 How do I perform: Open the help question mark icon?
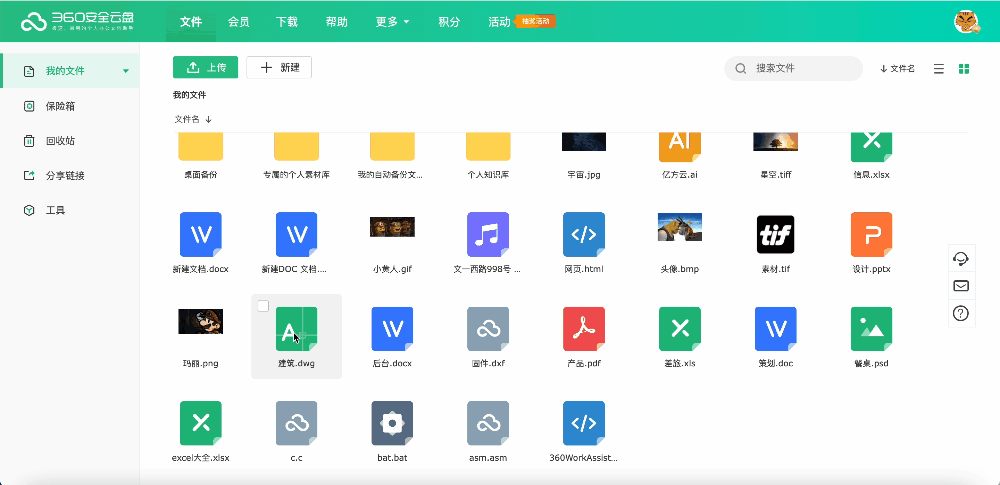pos(961,313)
